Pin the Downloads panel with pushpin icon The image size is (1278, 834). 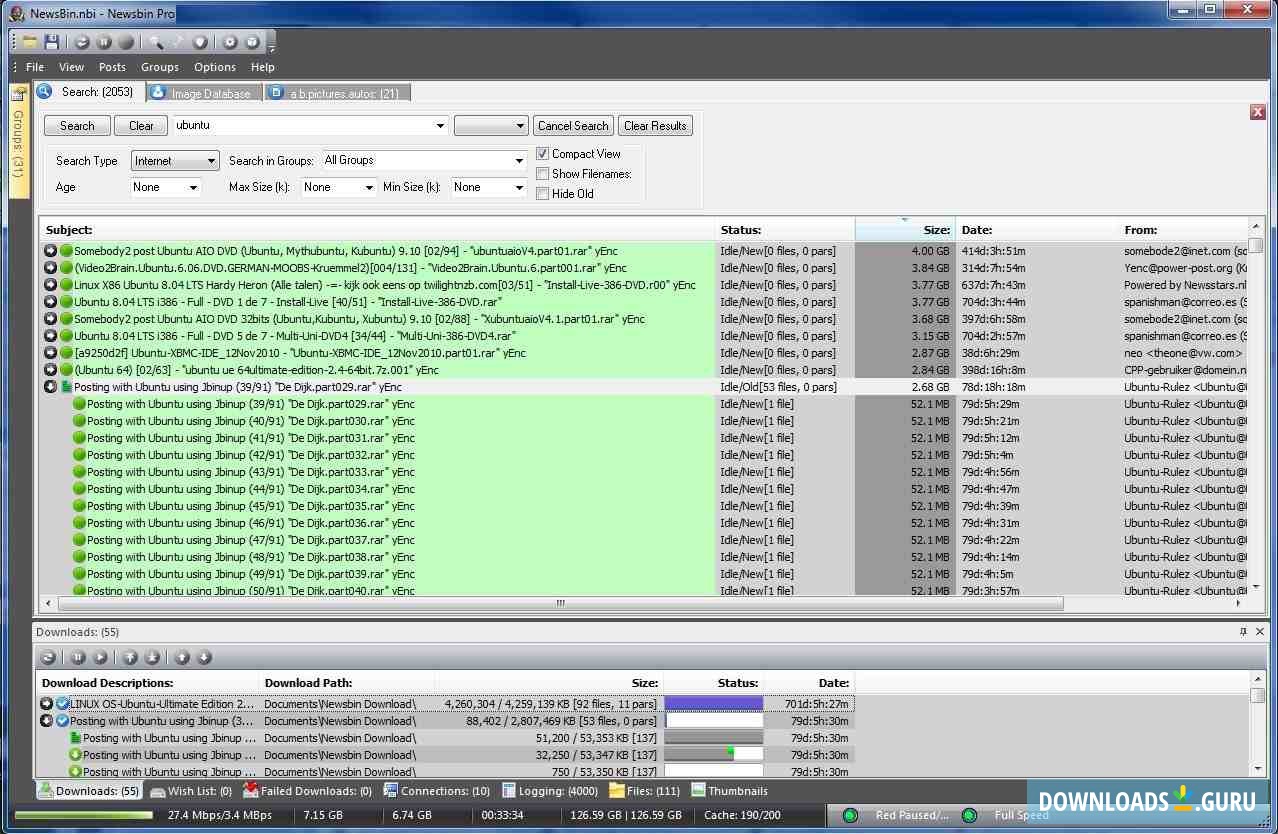1243,632
